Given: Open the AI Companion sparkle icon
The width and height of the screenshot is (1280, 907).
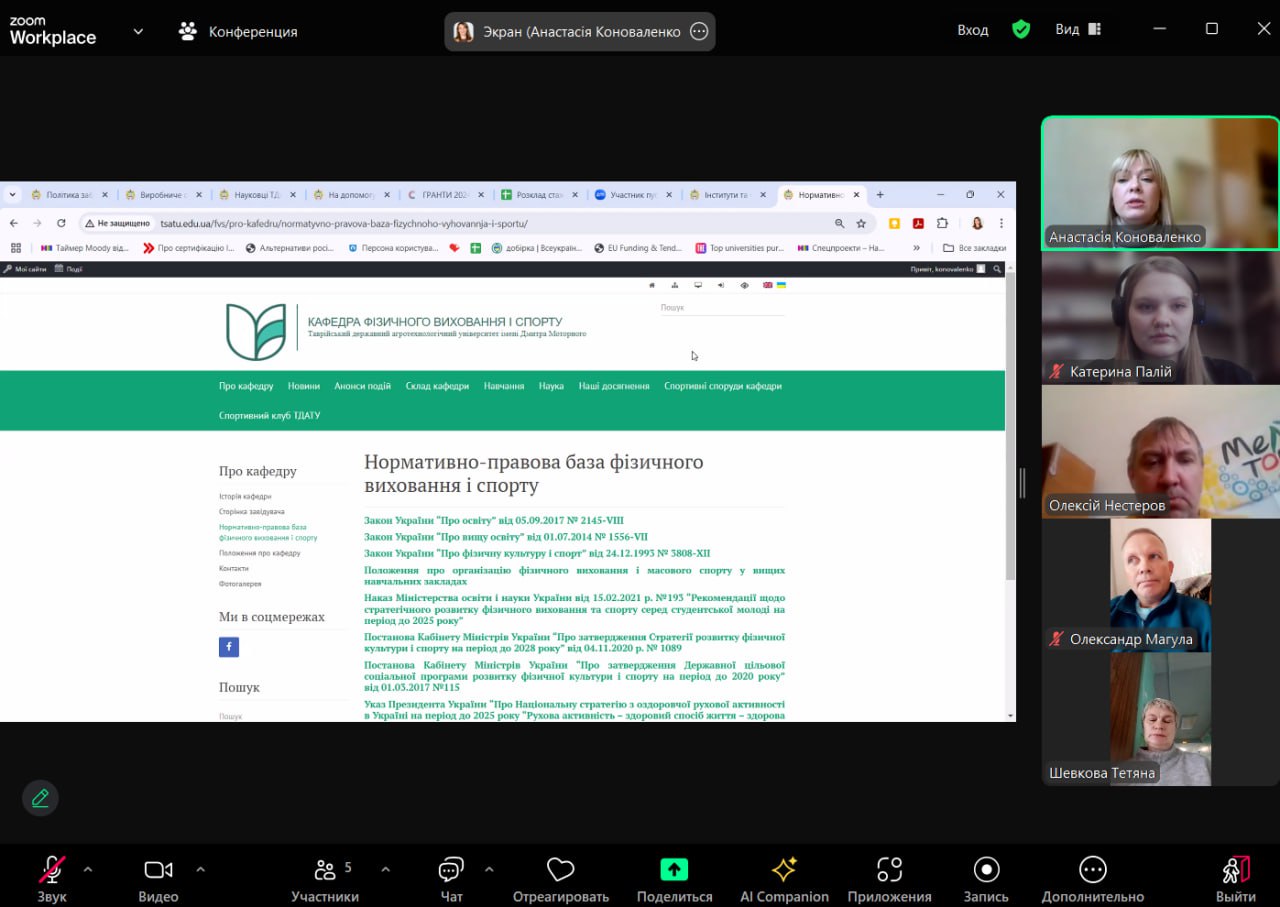Looking at the screenshot, I should pyautogui.click(x=784, y=871).
